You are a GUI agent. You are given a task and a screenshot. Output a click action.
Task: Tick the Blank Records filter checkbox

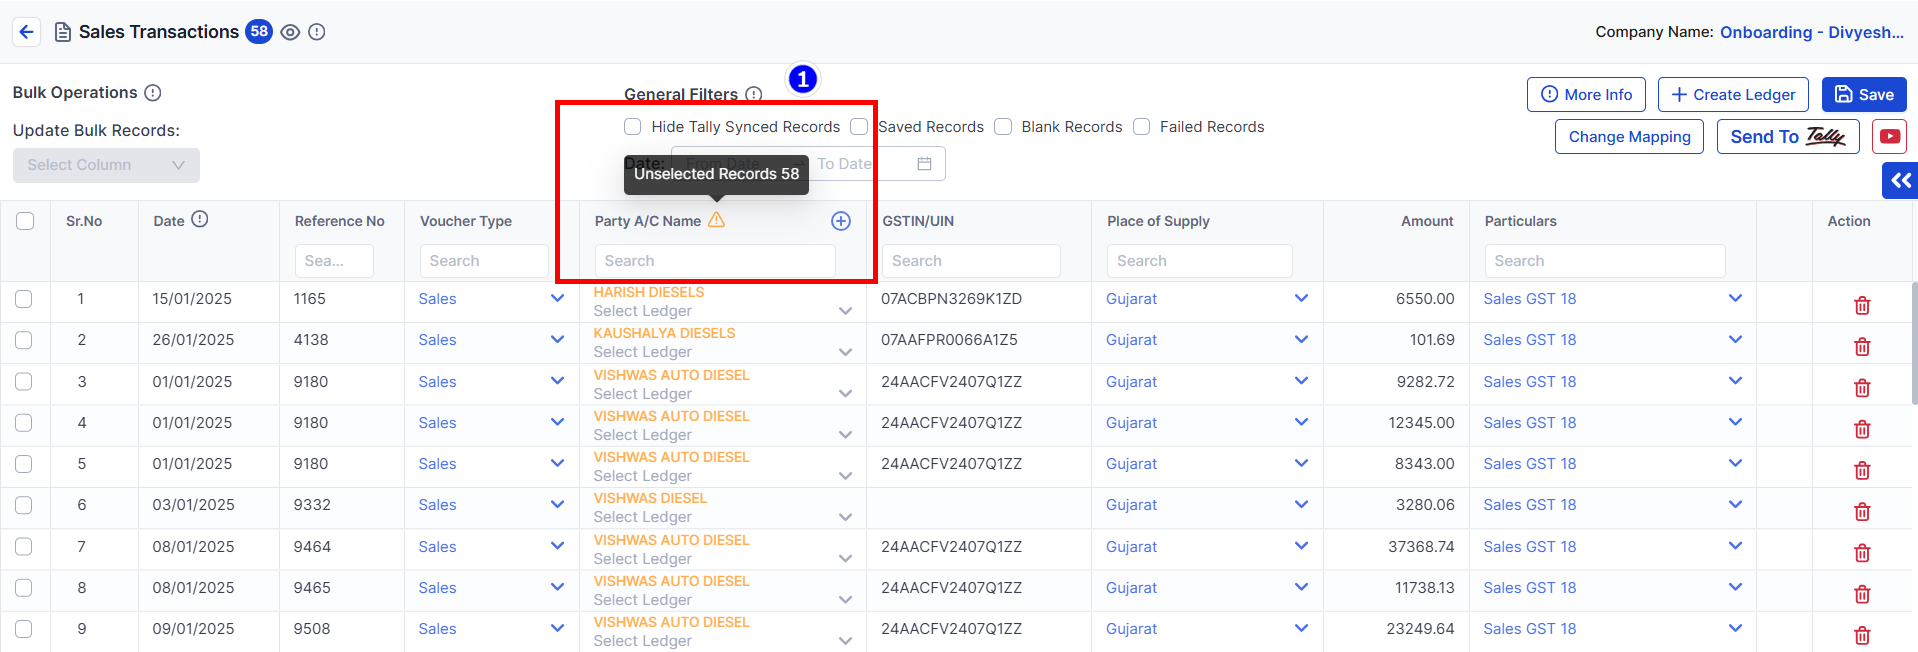point(1003,127)
